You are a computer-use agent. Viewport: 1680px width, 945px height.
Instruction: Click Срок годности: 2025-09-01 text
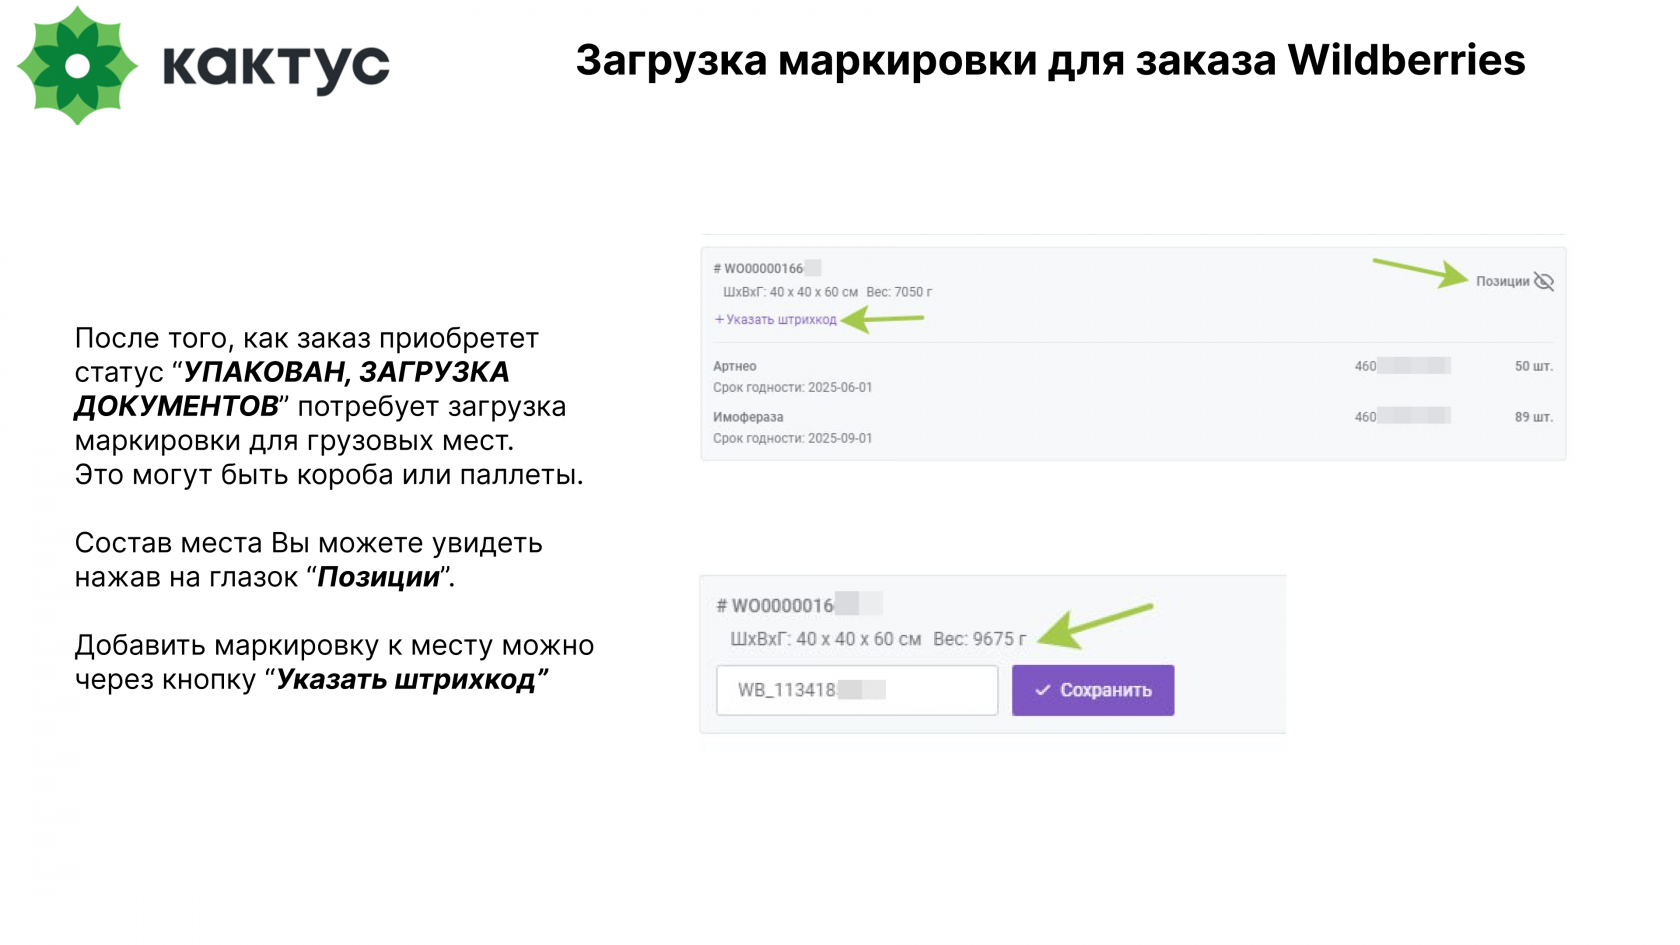pos(793,438)
